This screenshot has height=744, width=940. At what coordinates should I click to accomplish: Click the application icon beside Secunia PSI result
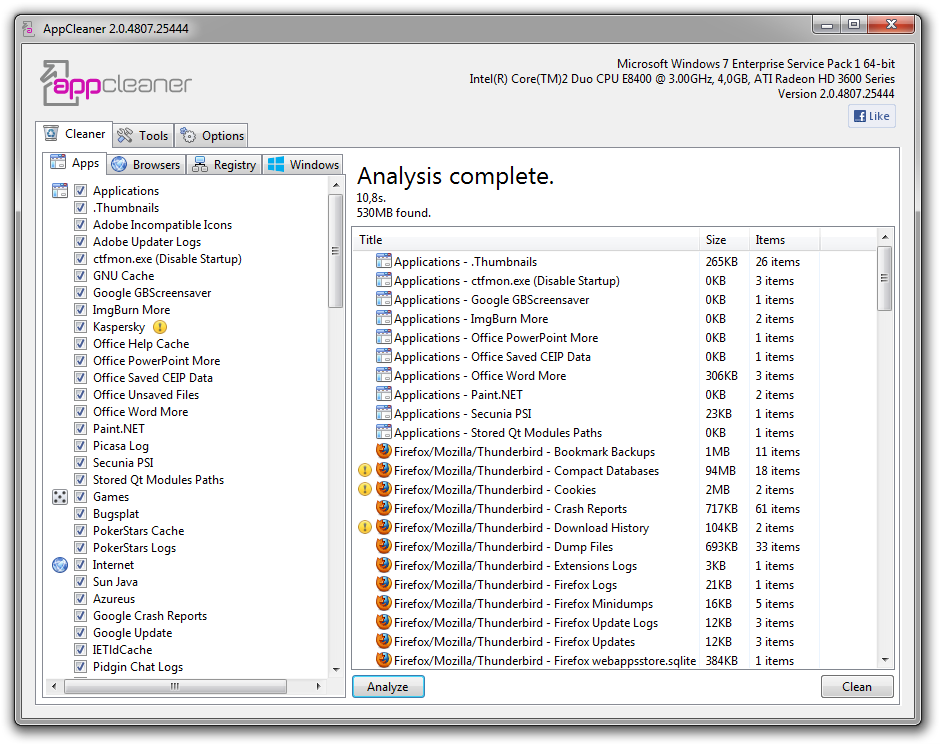coord(384,413)
